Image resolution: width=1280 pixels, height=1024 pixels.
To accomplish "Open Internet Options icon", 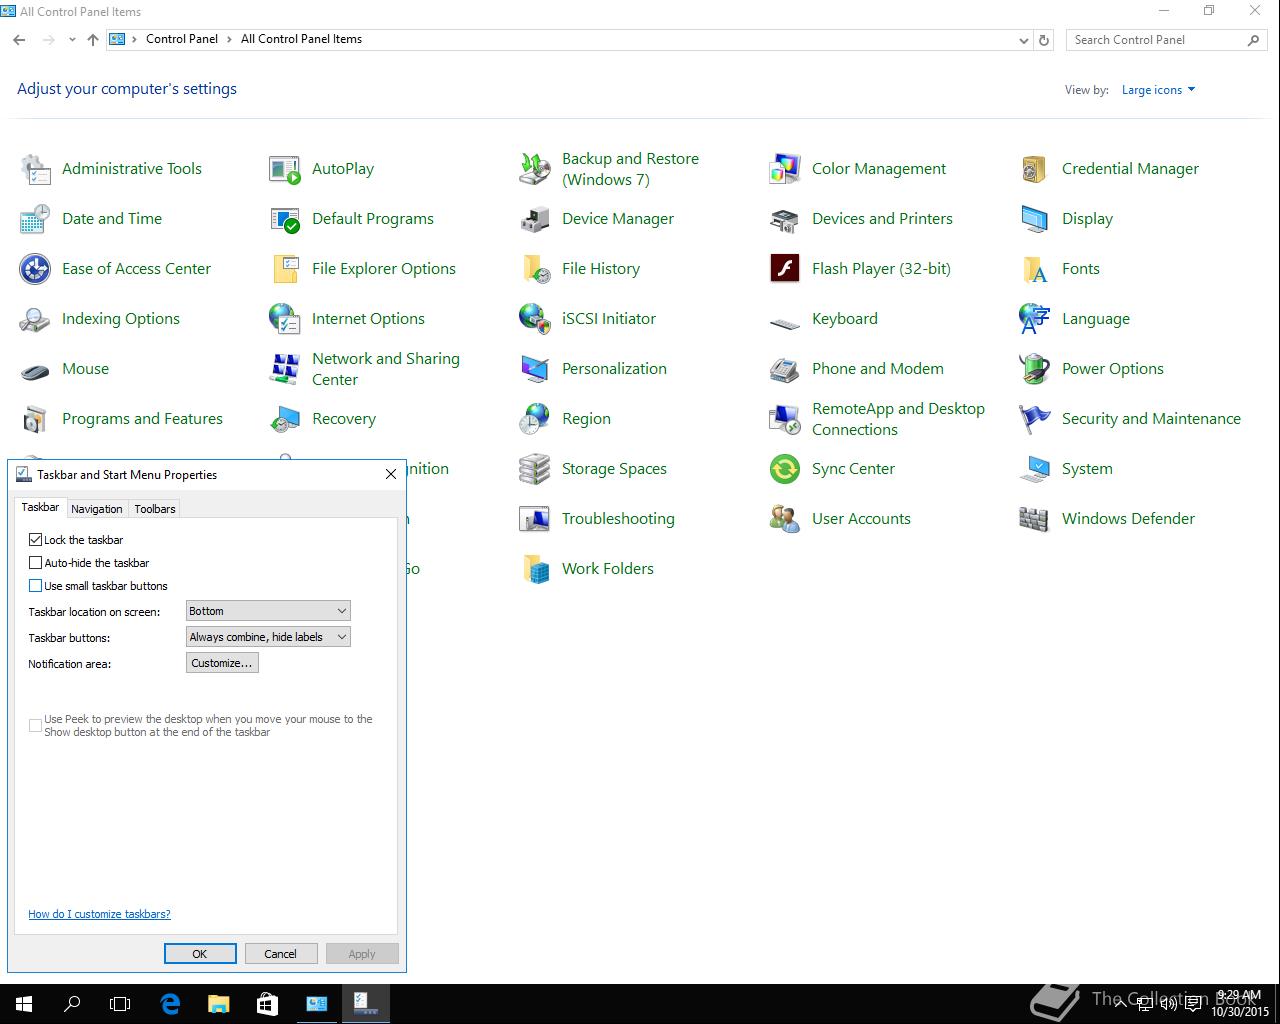I will point(285,319).
